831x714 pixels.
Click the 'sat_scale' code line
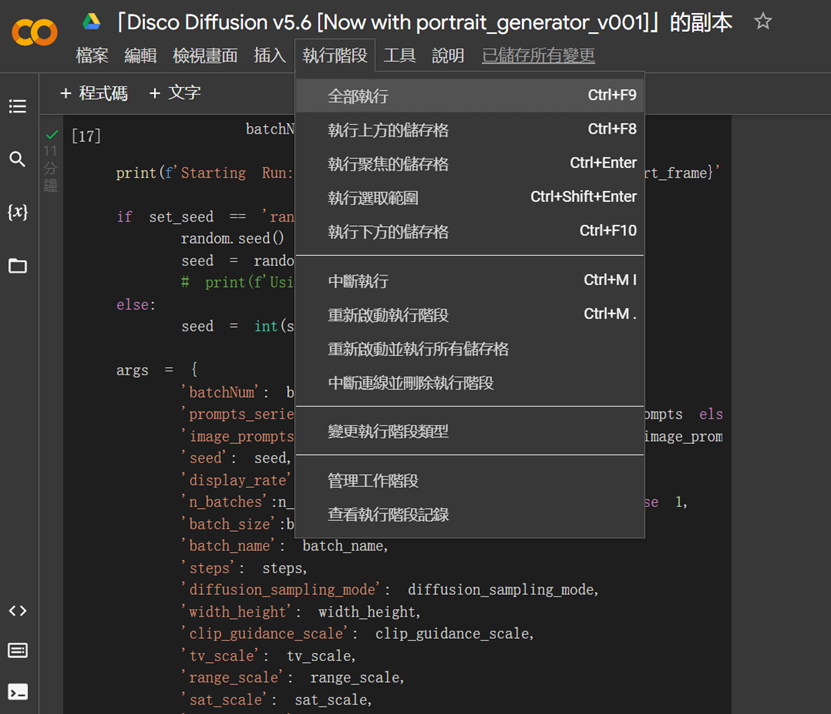[x=277, y=700]
